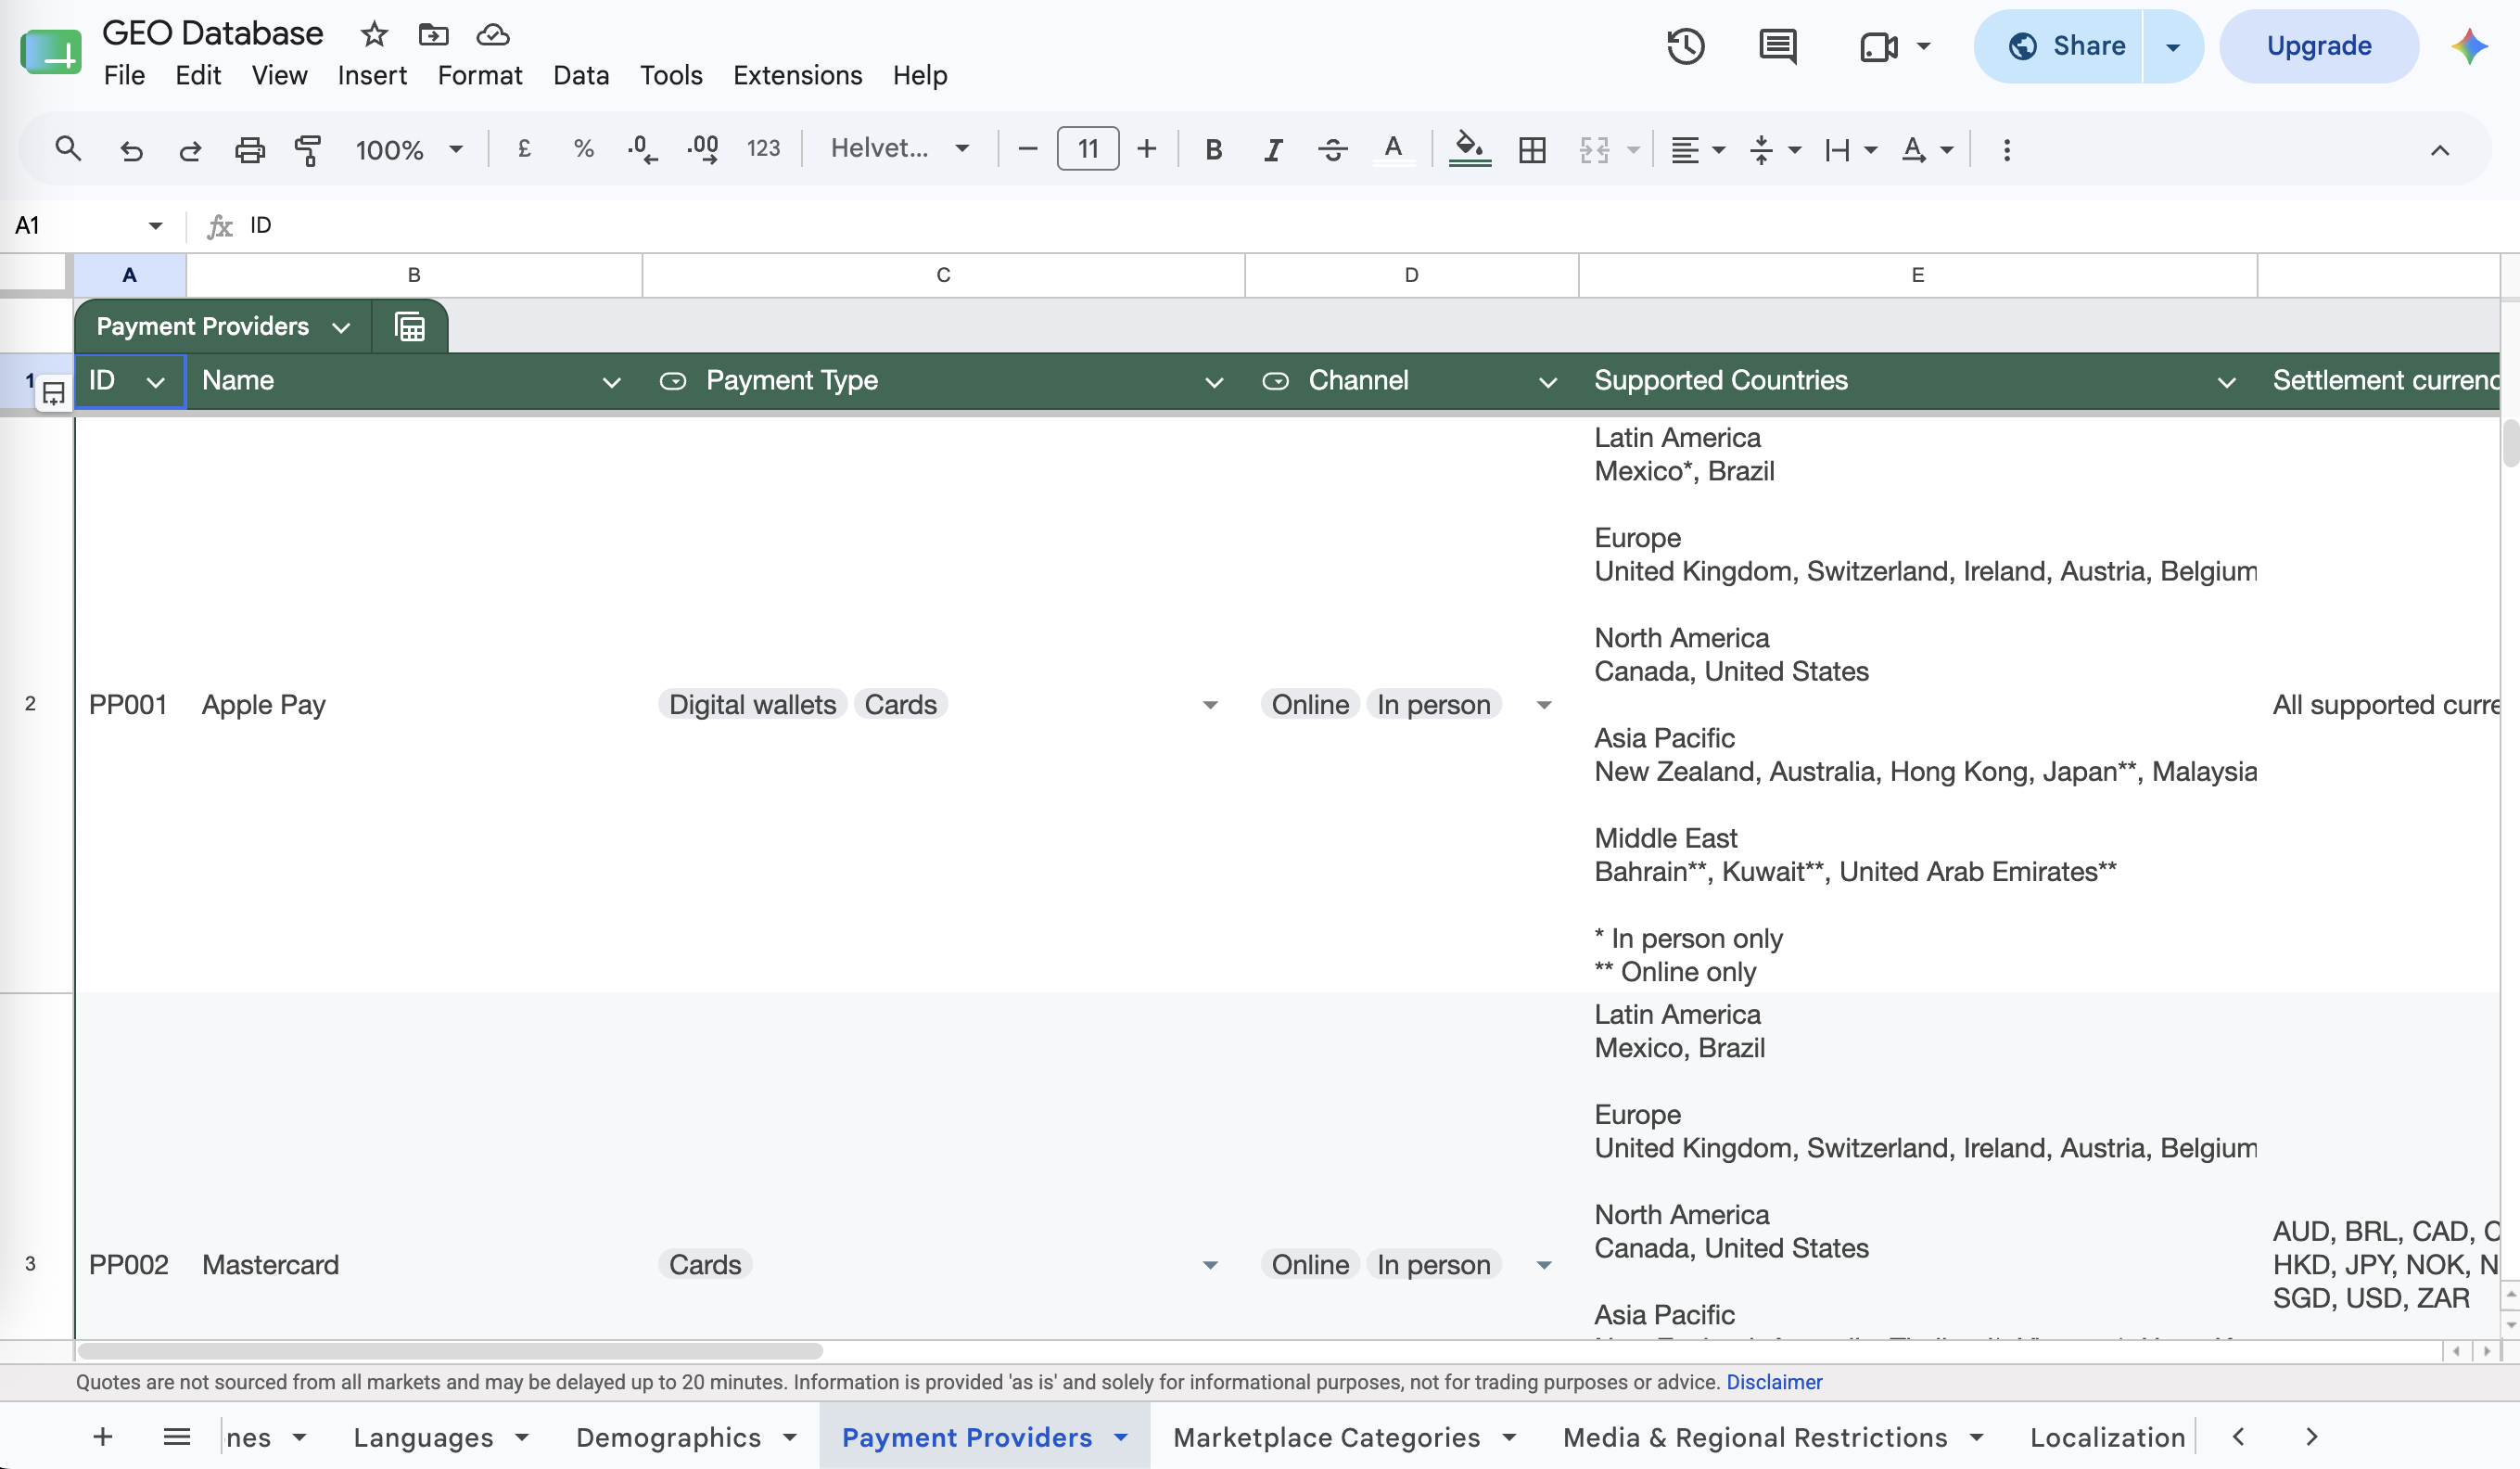
Task: Star the GEO Database document
Action: tap(374, 34)
